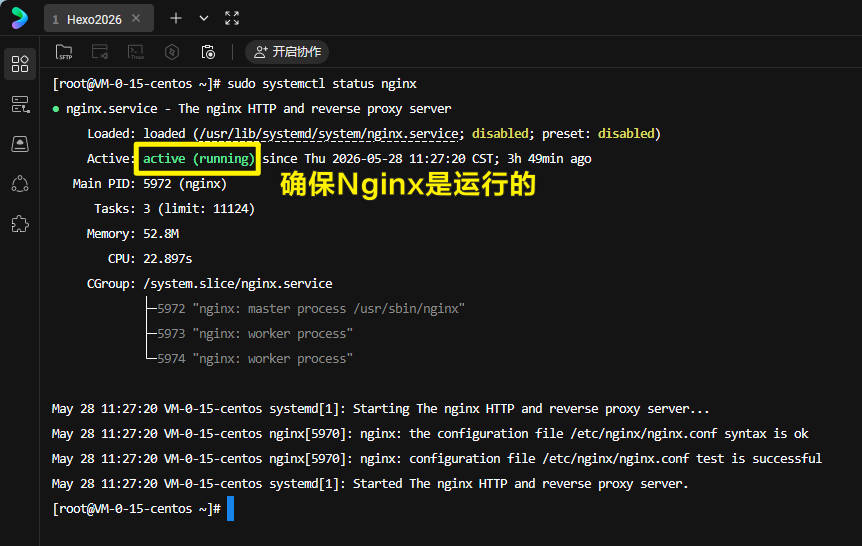Click the first 'disabled' status after nginx.service

500,134
